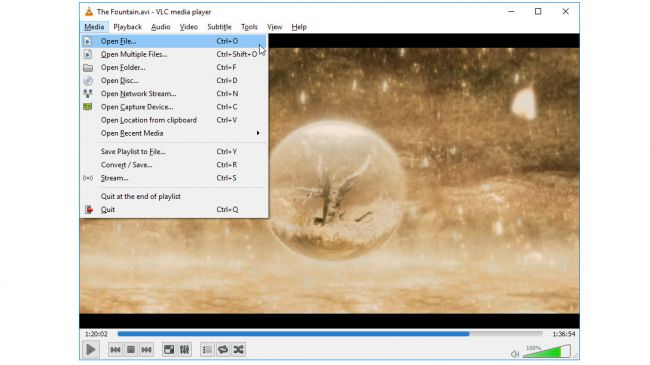Open the View menu
Screen dimensions: 650x365
[x=274, y=27]
